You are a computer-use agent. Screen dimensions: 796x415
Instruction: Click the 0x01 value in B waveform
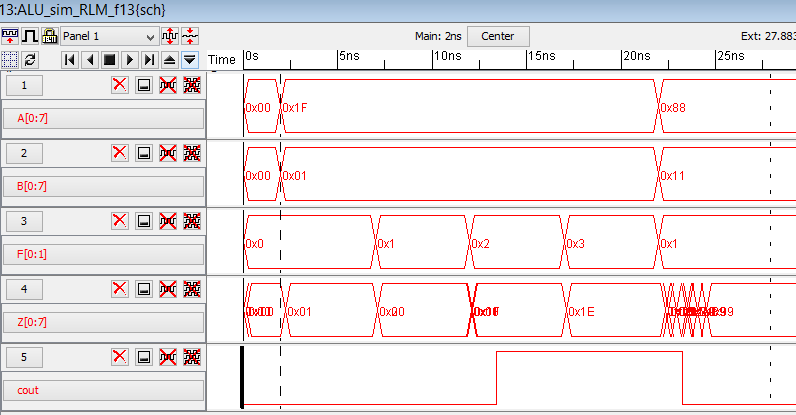pyautogui.click(x=294, y=176)
